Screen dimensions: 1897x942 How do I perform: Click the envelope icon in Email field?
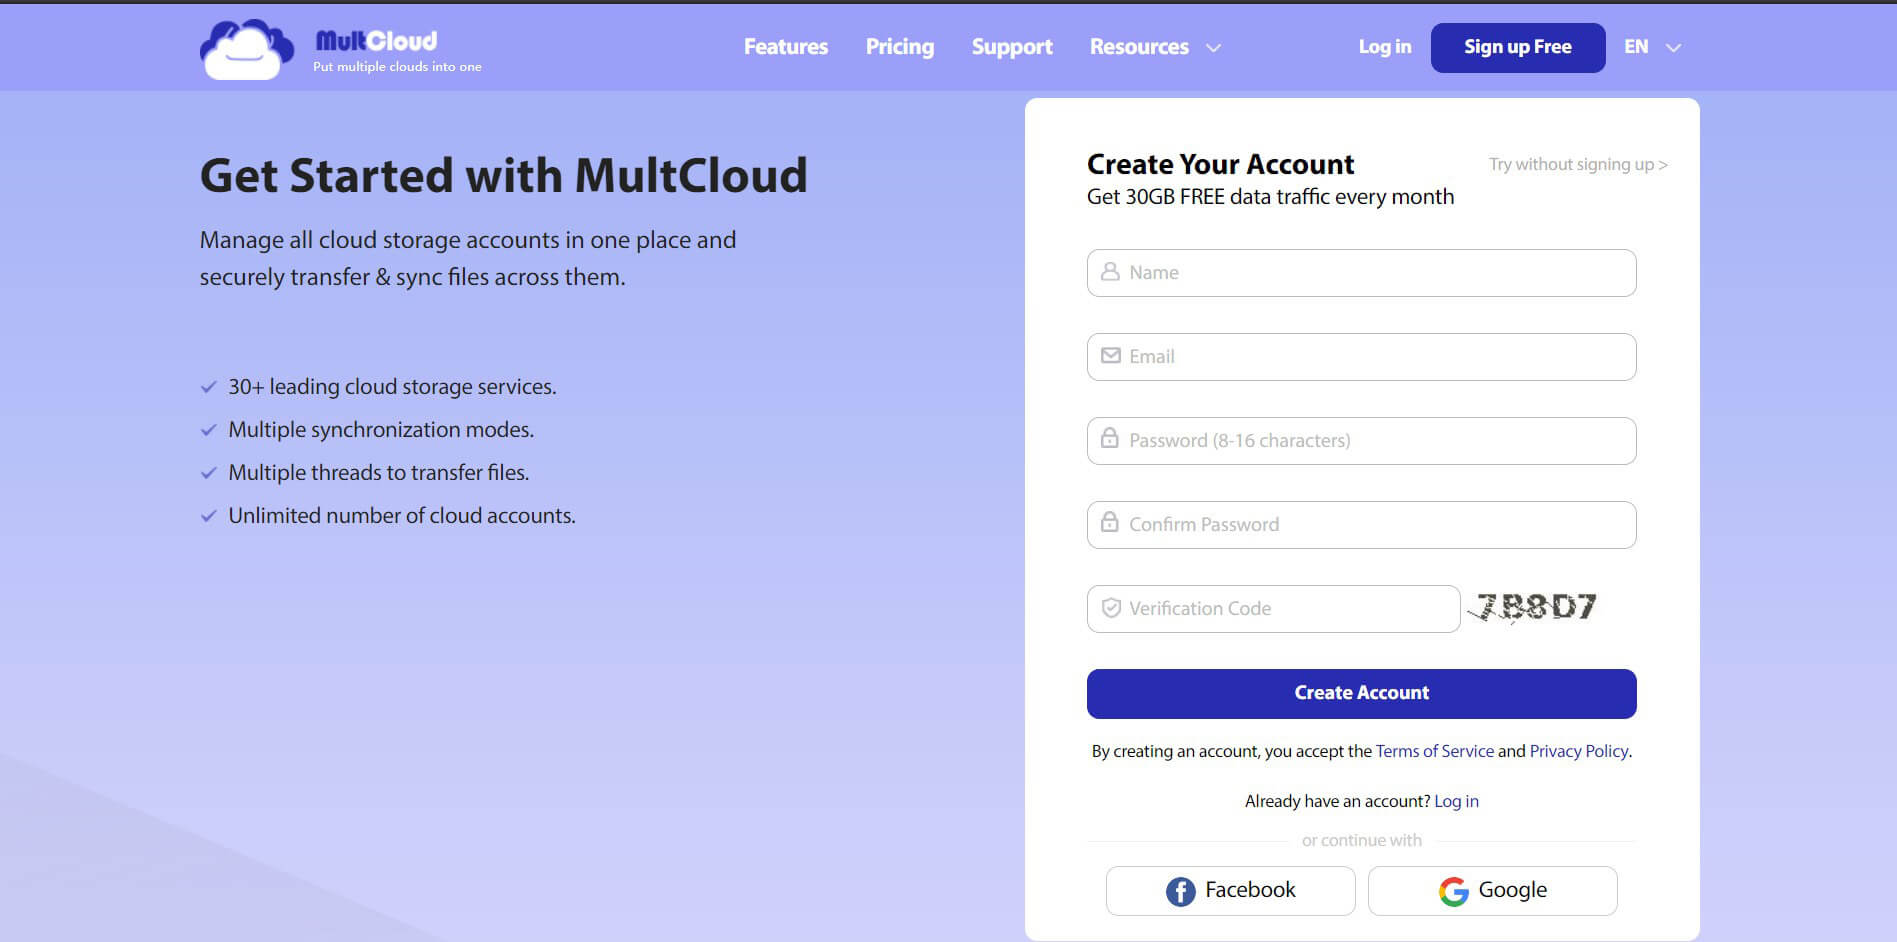[1109, 356]
